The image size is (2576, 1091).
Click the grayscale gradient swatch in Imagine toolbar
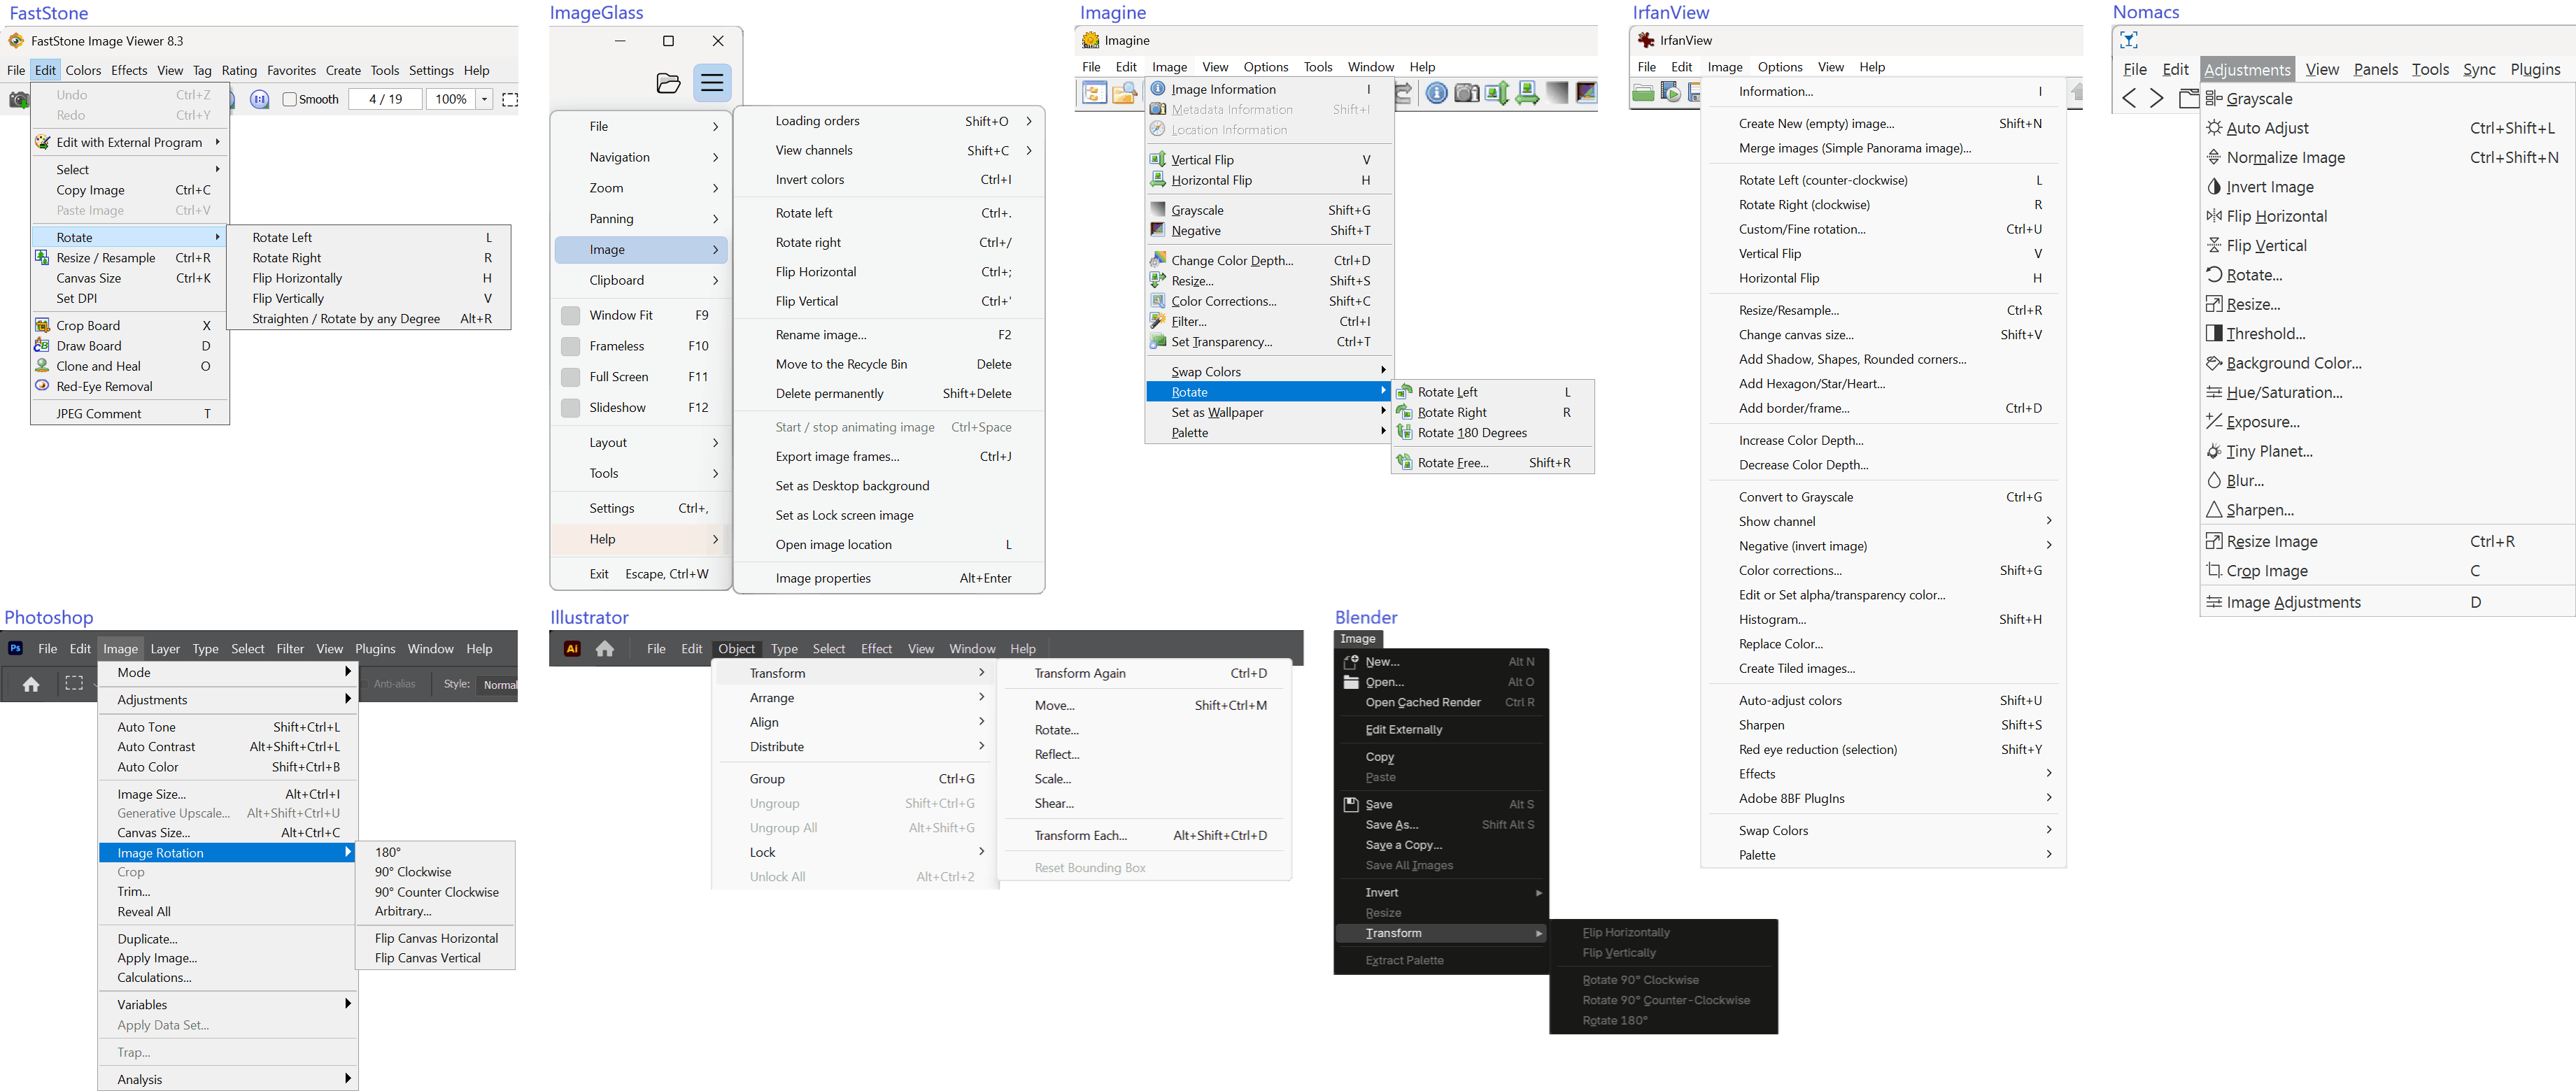point(1557,93)
